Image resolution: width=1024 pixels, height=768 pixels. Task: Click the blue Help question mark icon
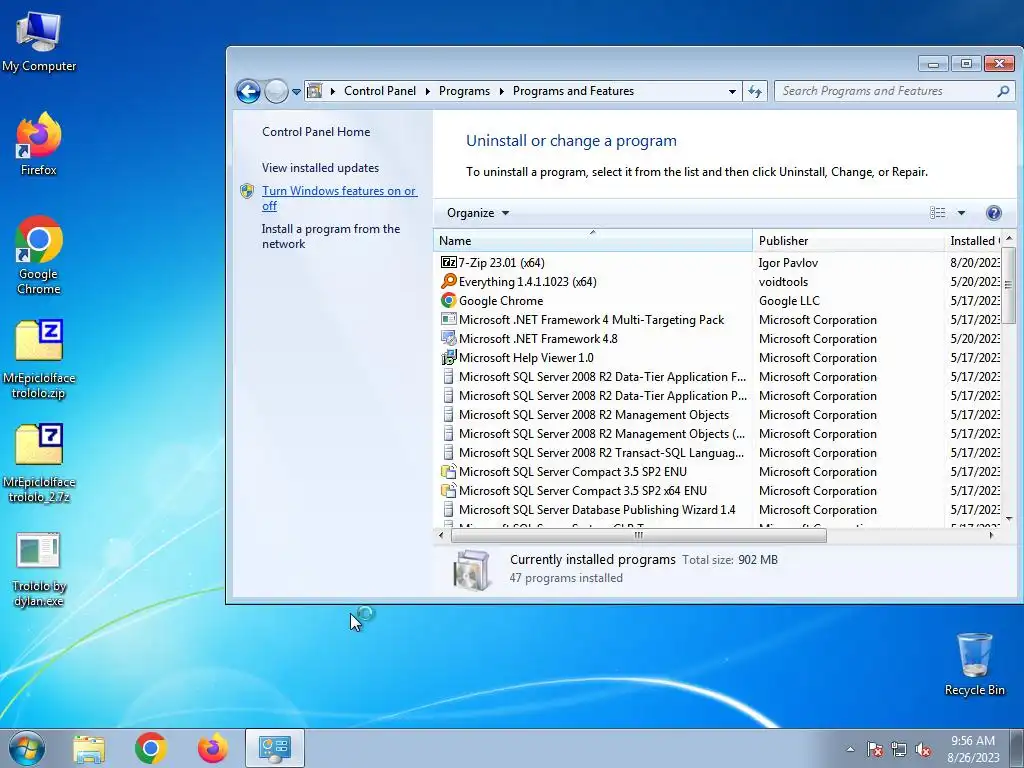993,213
